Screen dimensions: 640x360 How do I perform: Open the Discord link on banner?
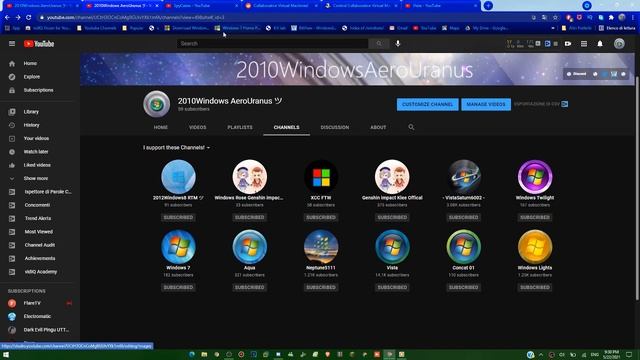pyautogui.click(x=576, y=74)
